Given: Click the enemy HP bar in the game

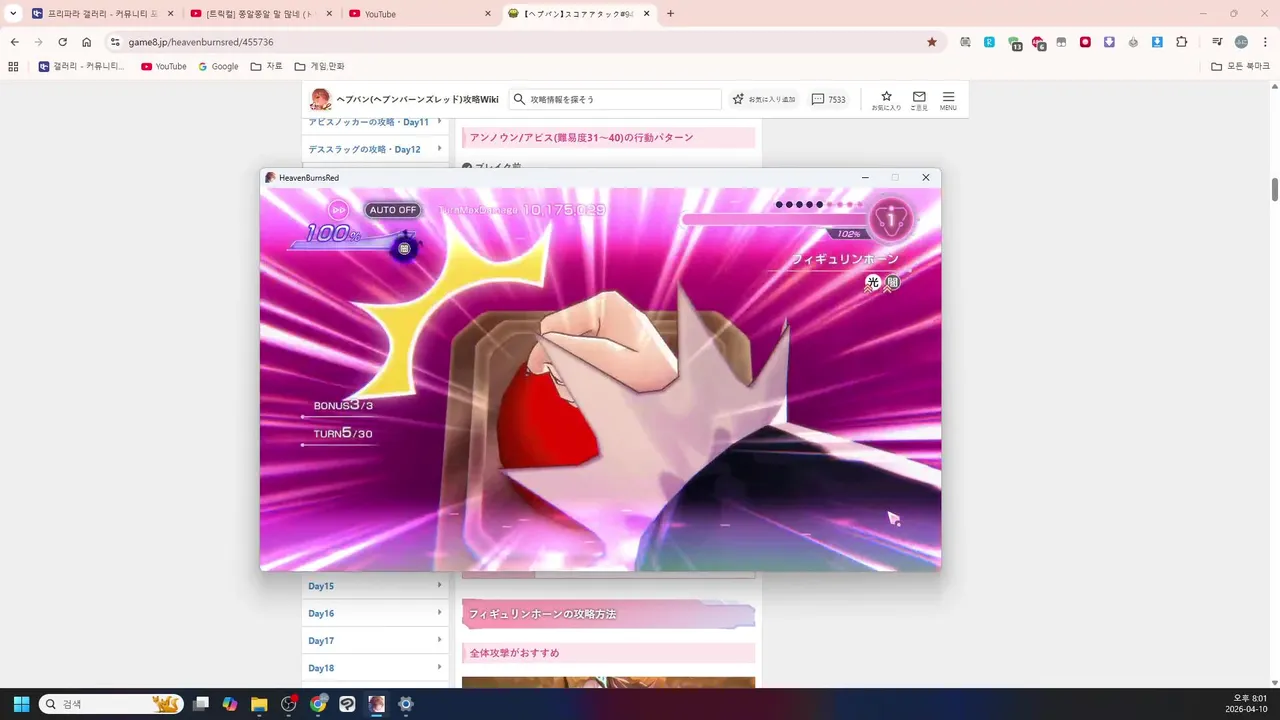Looking at the screenshot, I should (x=775, y=220).
